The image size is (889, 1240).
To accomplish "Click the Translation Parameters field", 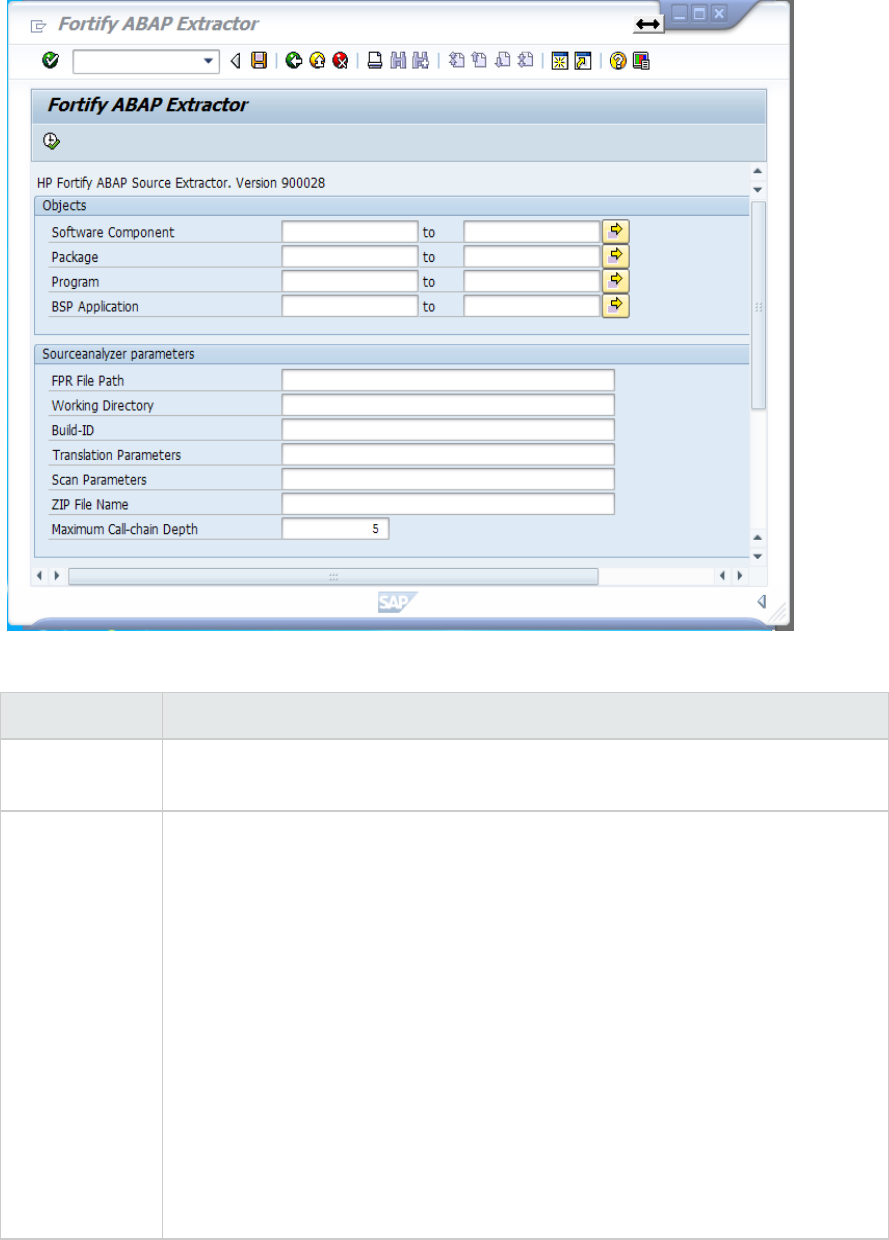I will point(448,455).
